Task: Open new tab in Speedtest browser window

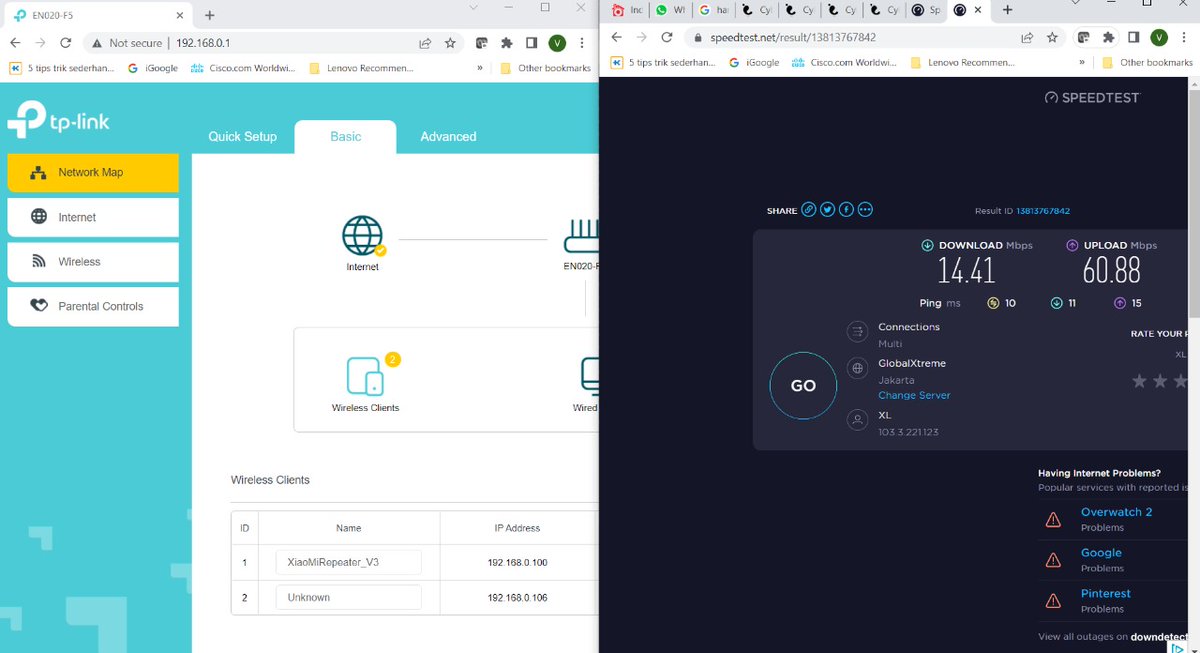Action: [x=1007, y=10]
